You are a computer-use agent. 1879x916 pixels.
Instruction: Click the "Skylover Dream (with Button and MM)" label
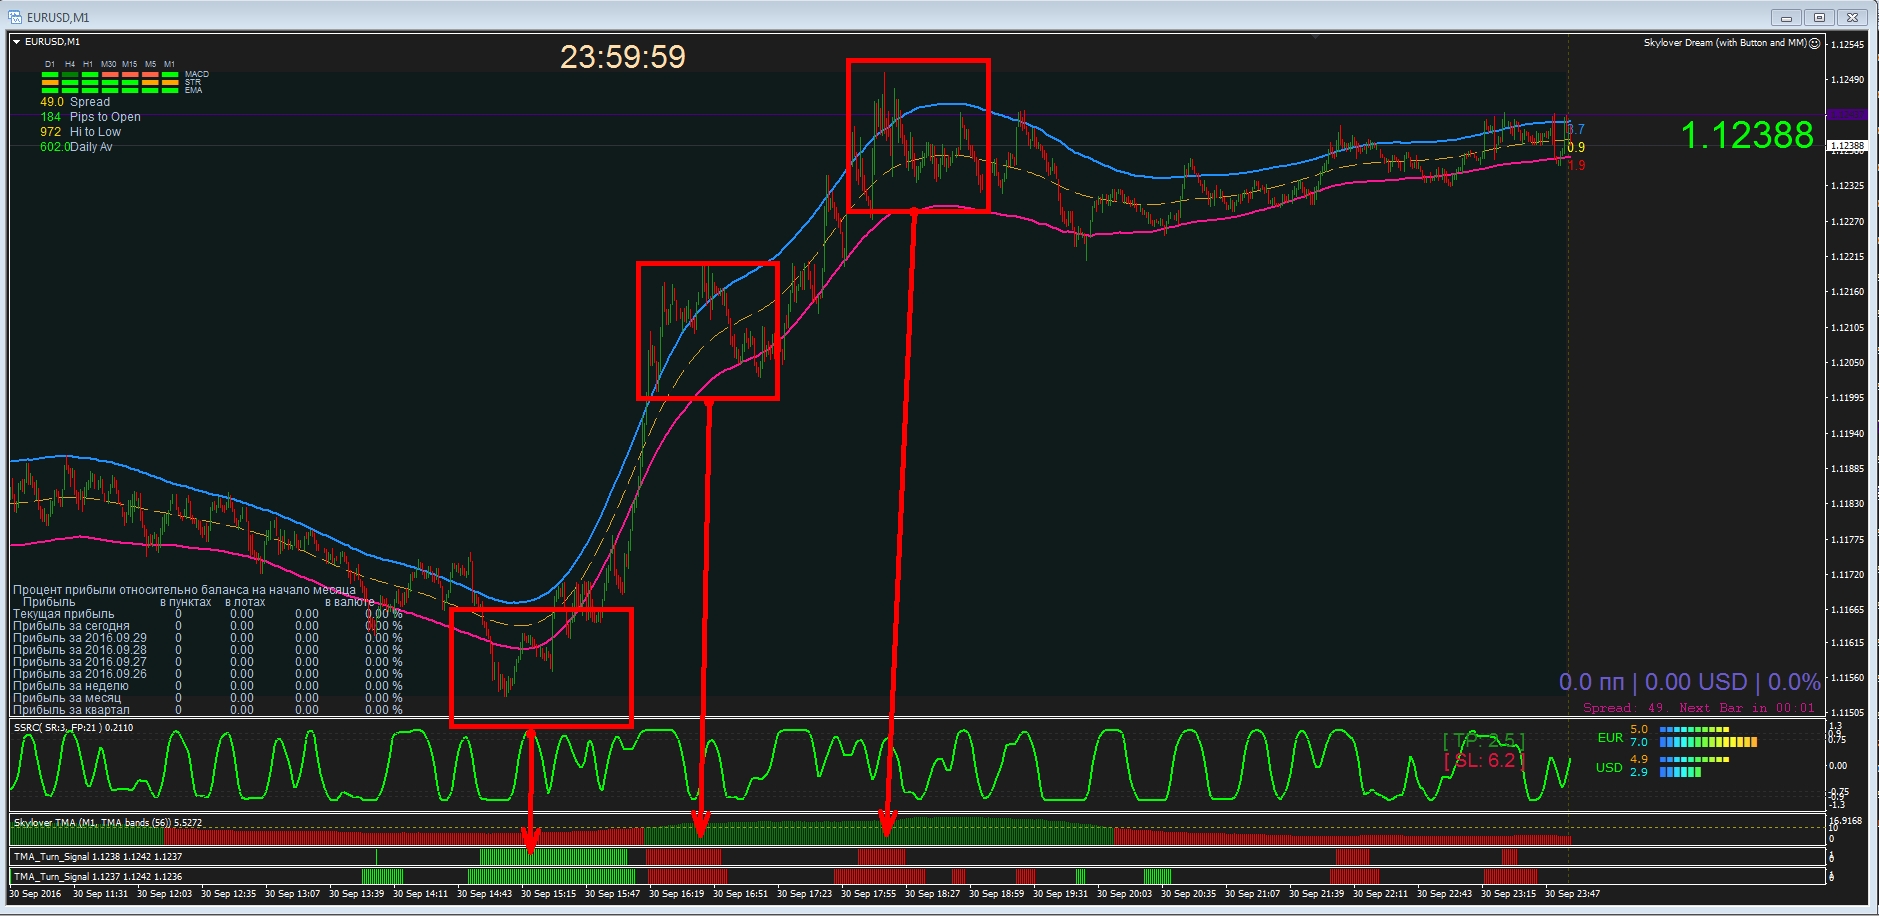[x=1725, y=43]
